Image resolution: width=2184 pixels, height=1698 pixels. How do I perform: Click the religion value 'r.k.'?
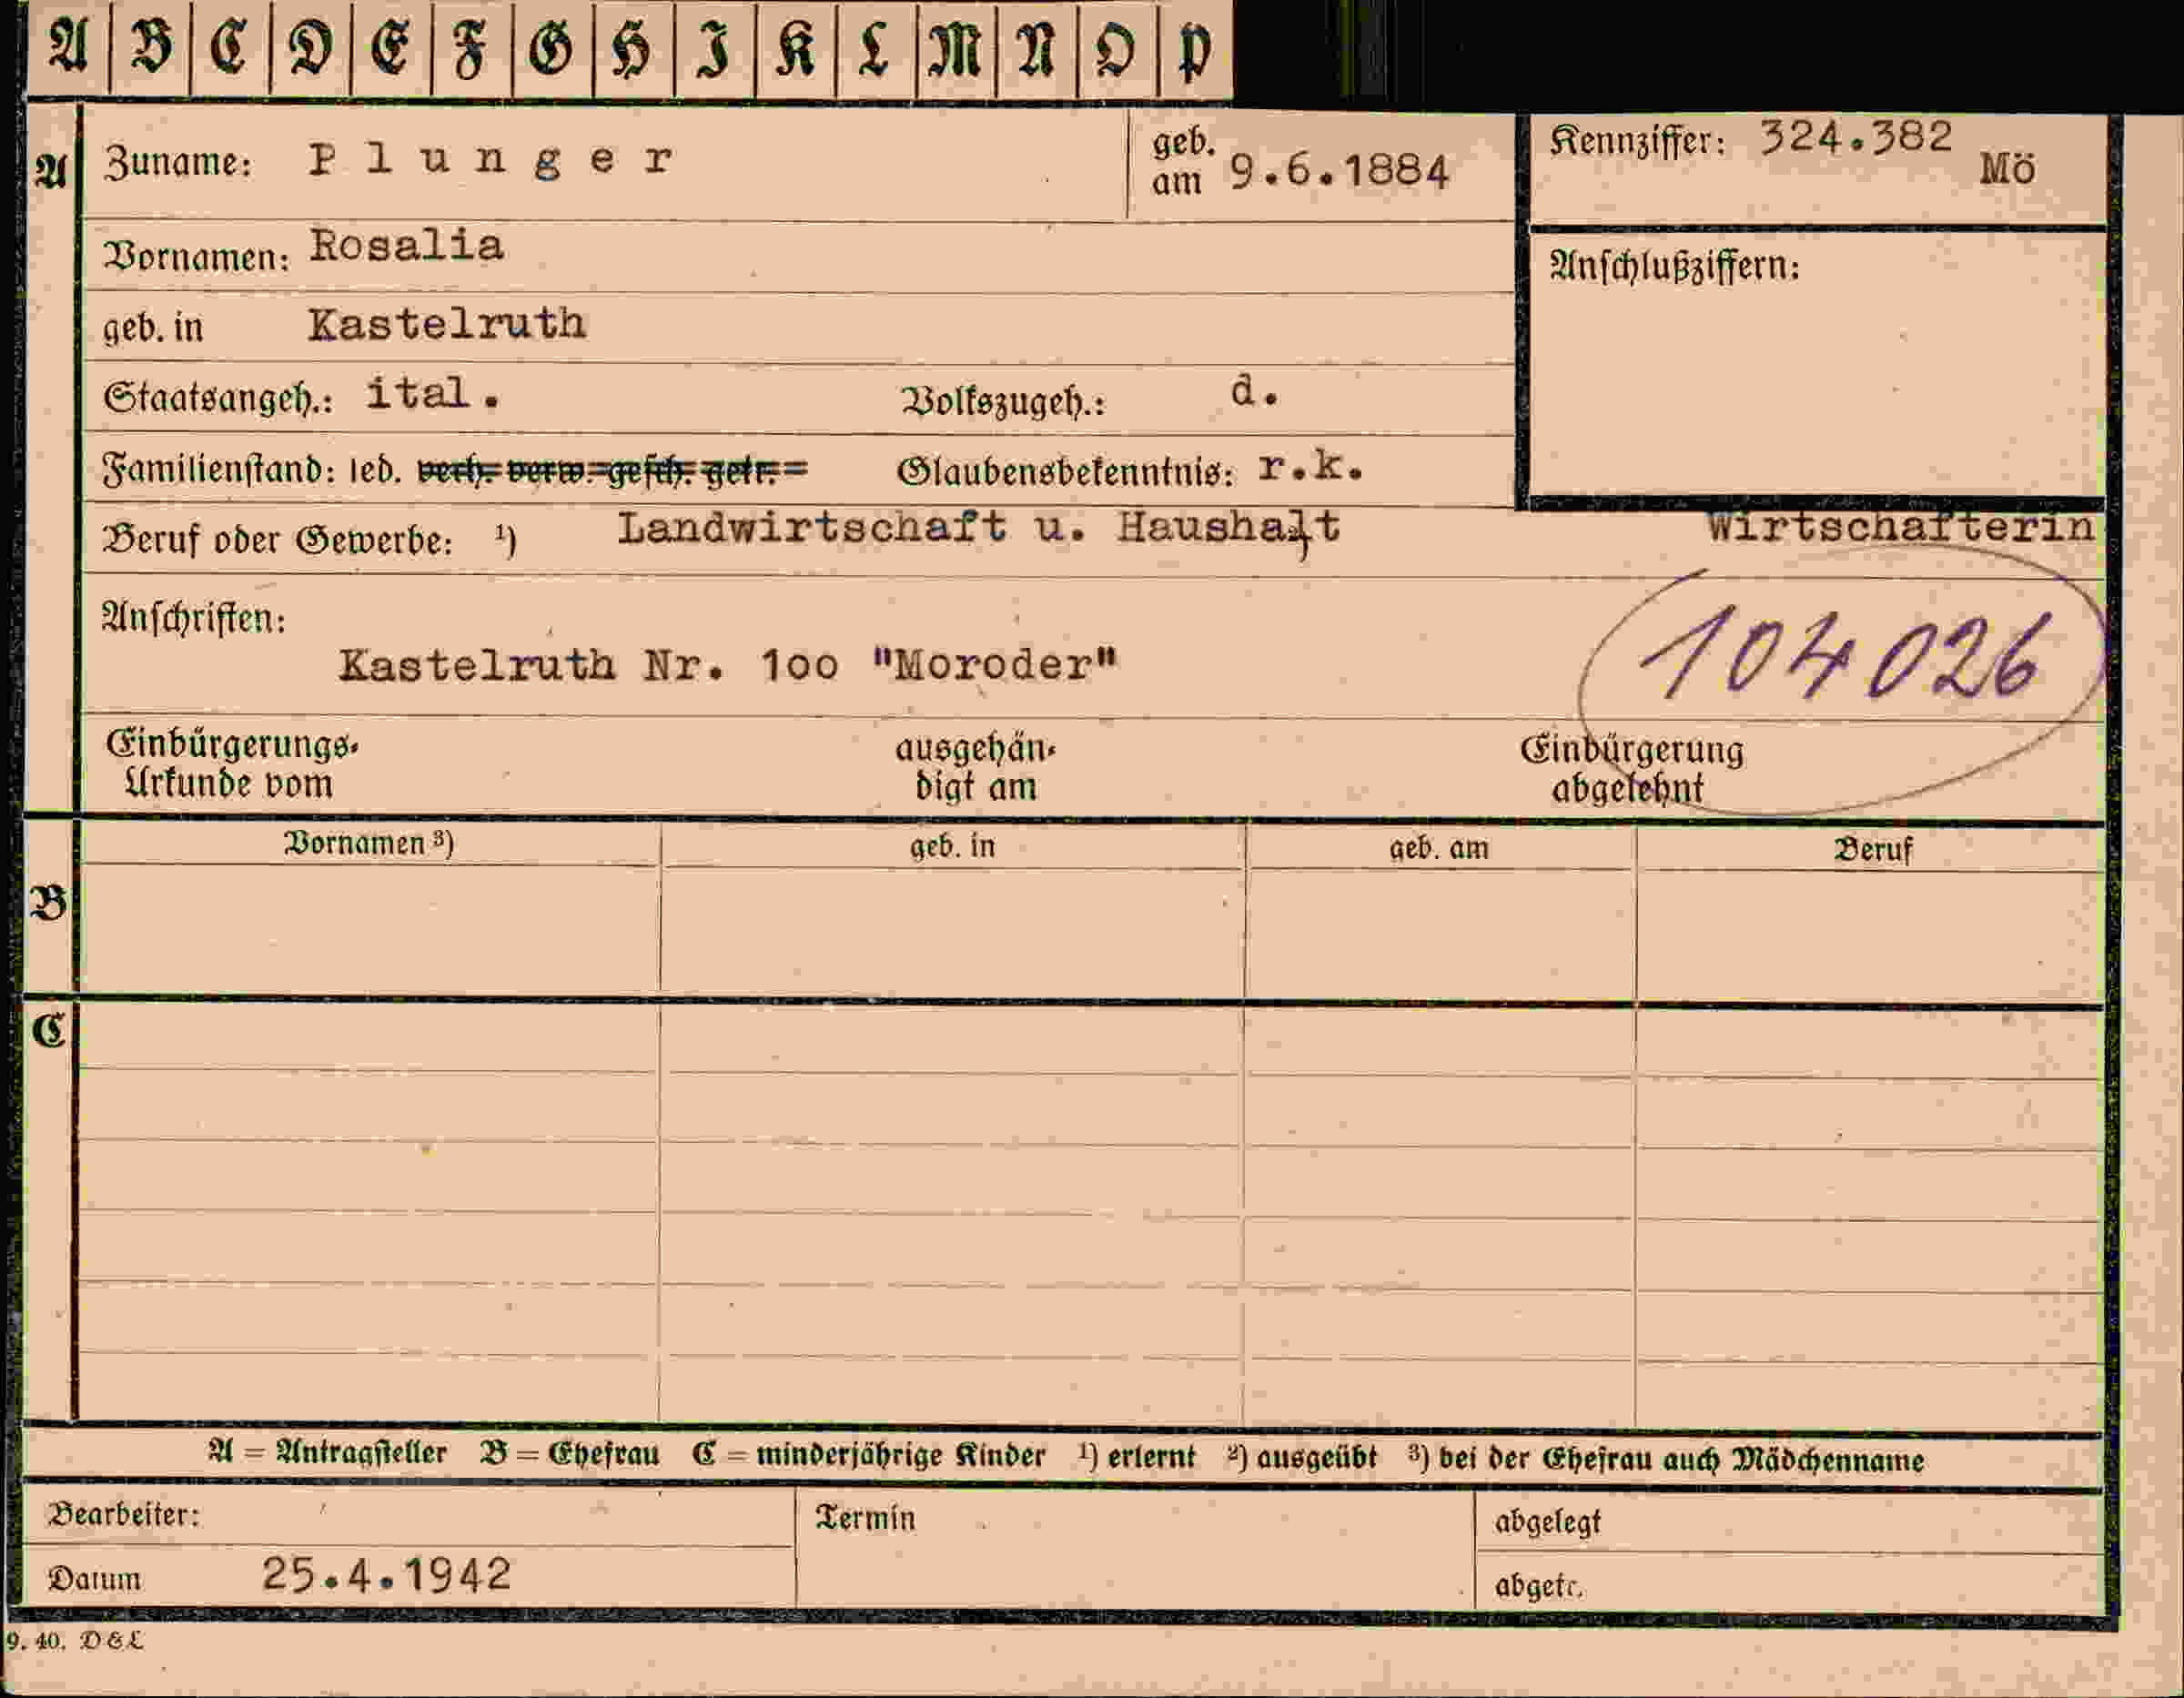[1310, 466]
